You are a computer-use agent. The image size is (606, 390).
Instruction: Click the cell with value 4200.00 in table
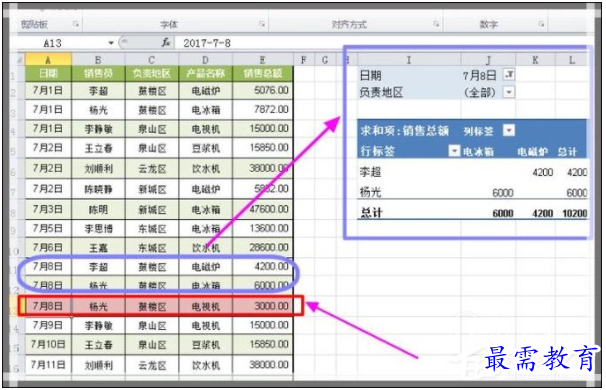(x=263, y=267)
